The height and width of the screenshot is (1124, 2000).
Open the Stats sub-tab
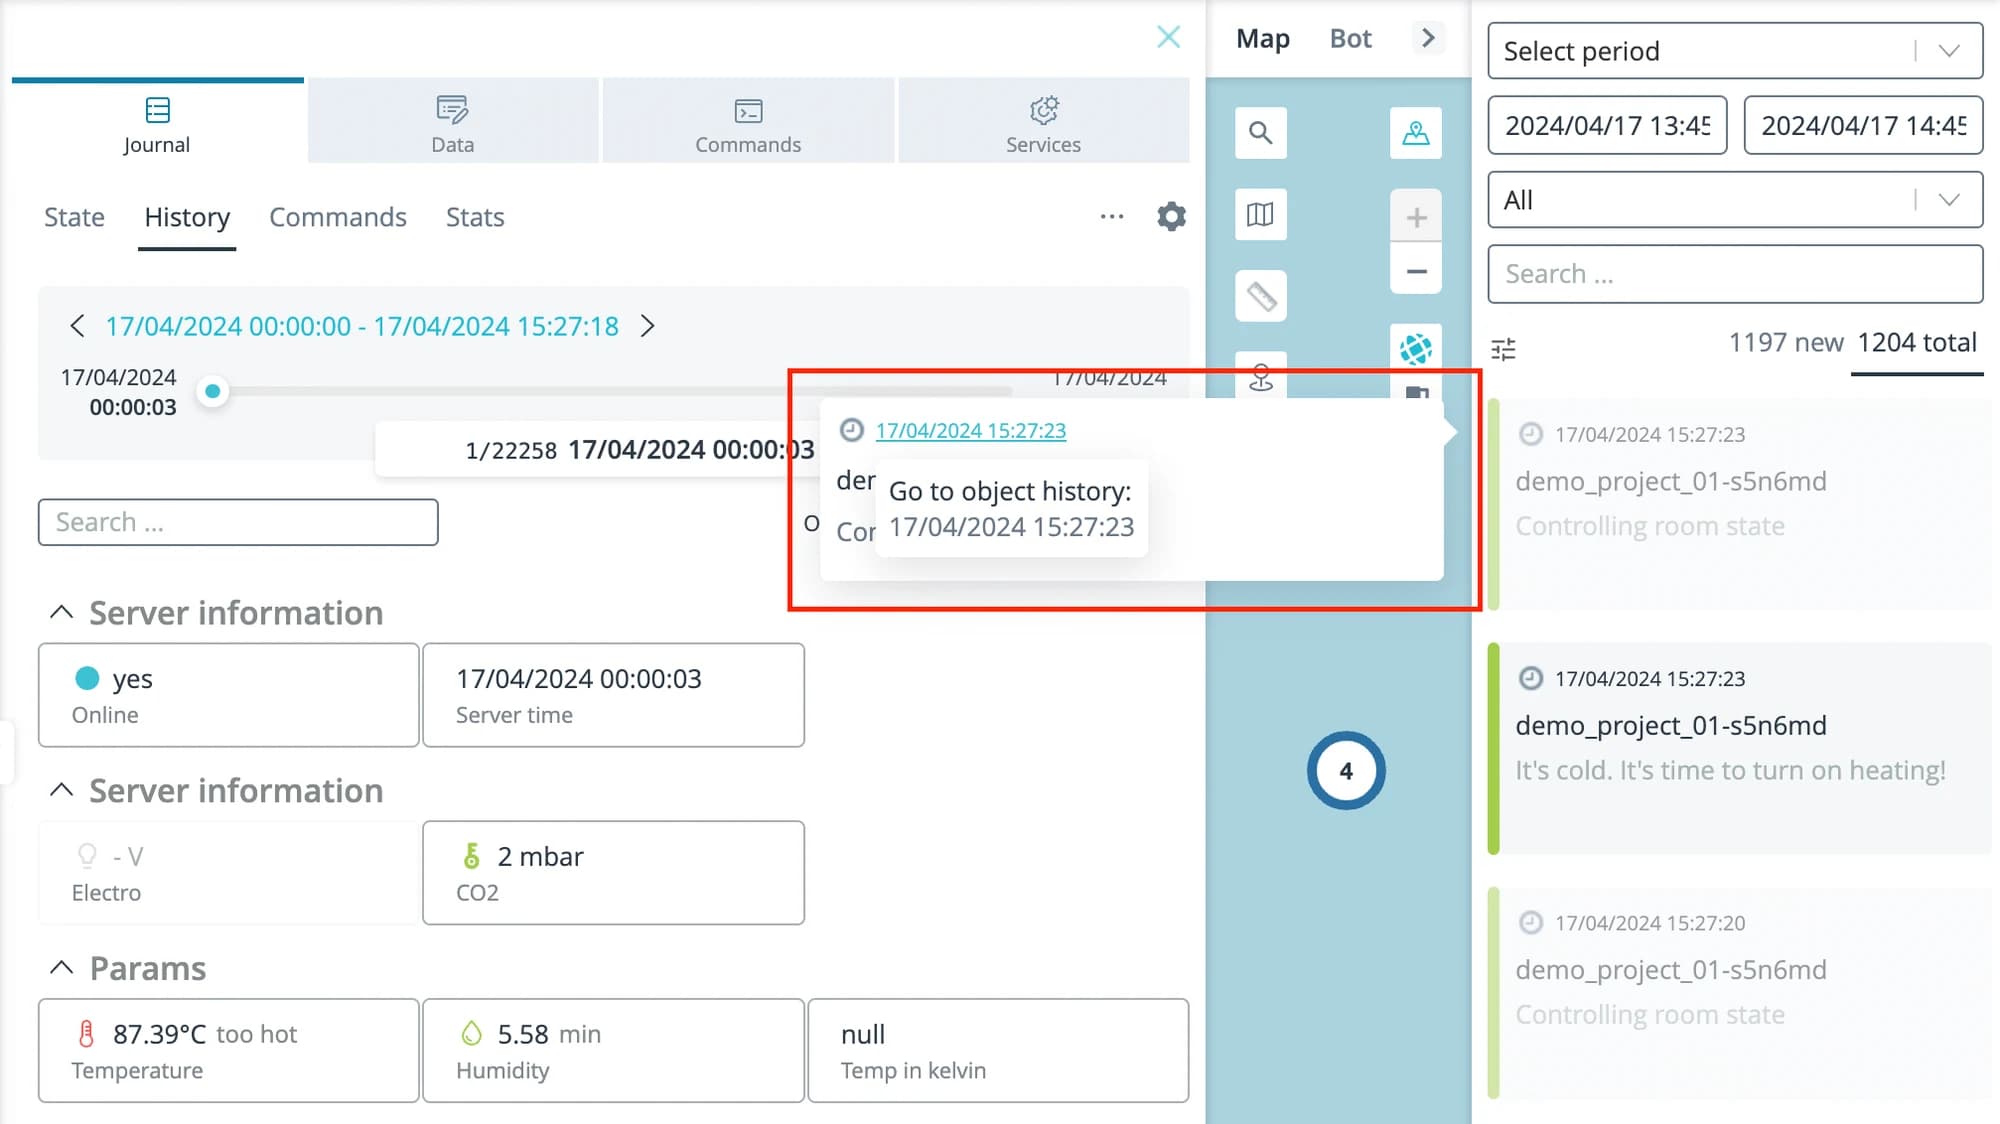[x=475, y=217]
